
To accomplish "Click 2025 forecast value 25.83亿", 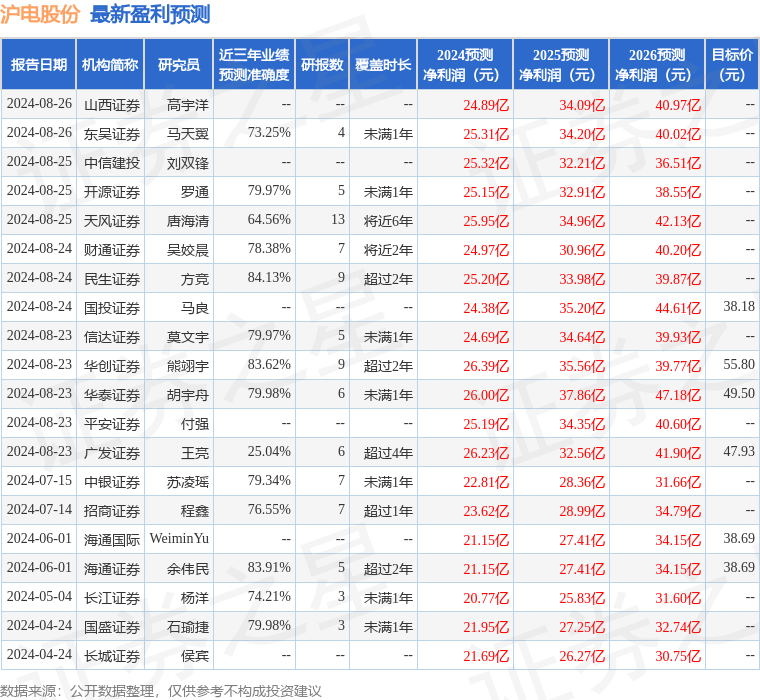I will [x=582, y=598].
